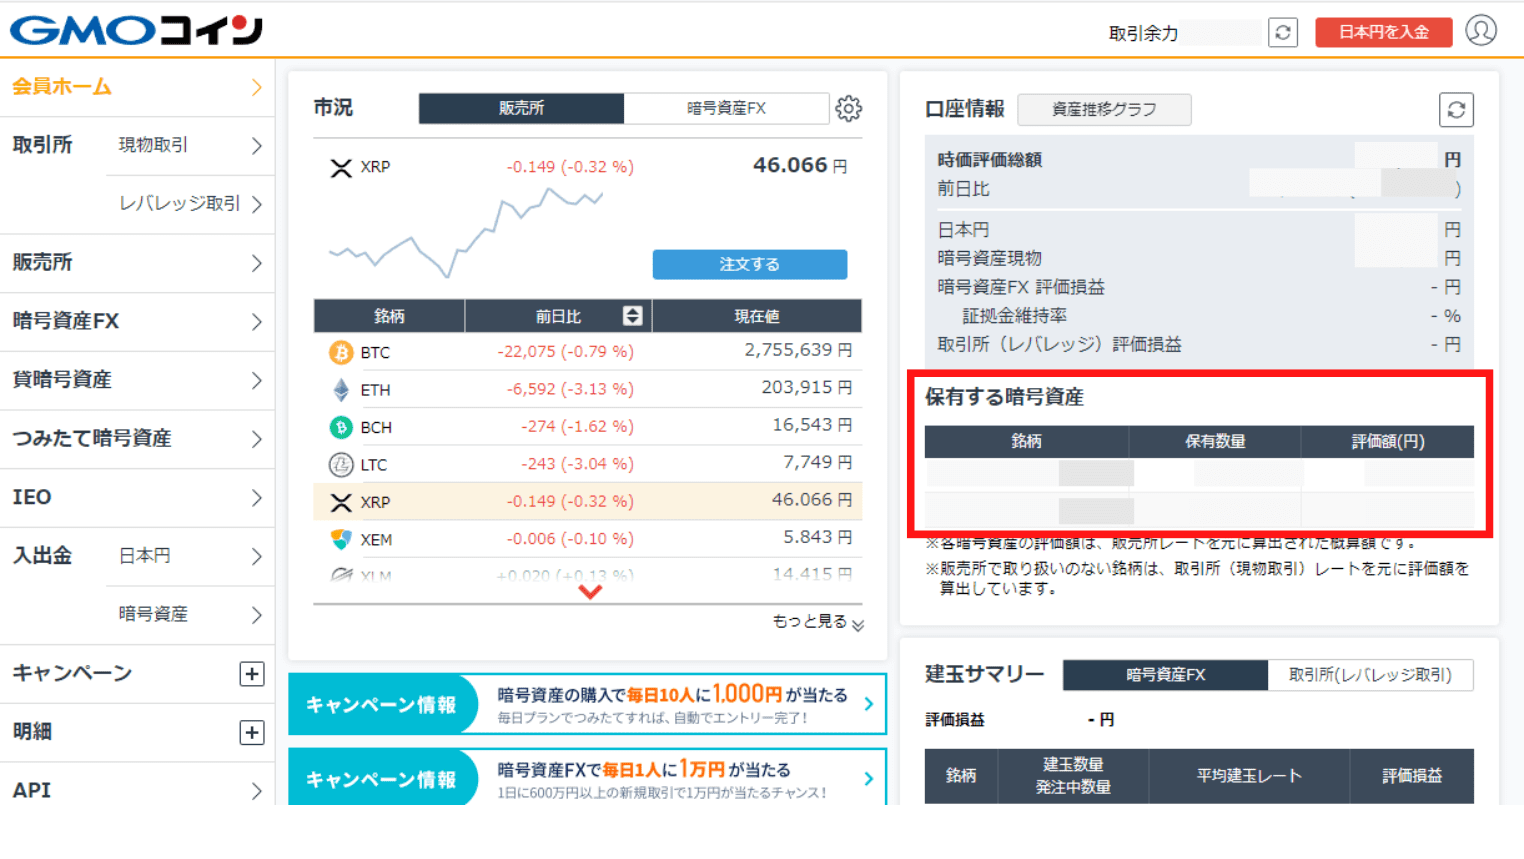Switch to the 暗号資産FX market tab
The image size is (1524, 859).
point(726,108)
